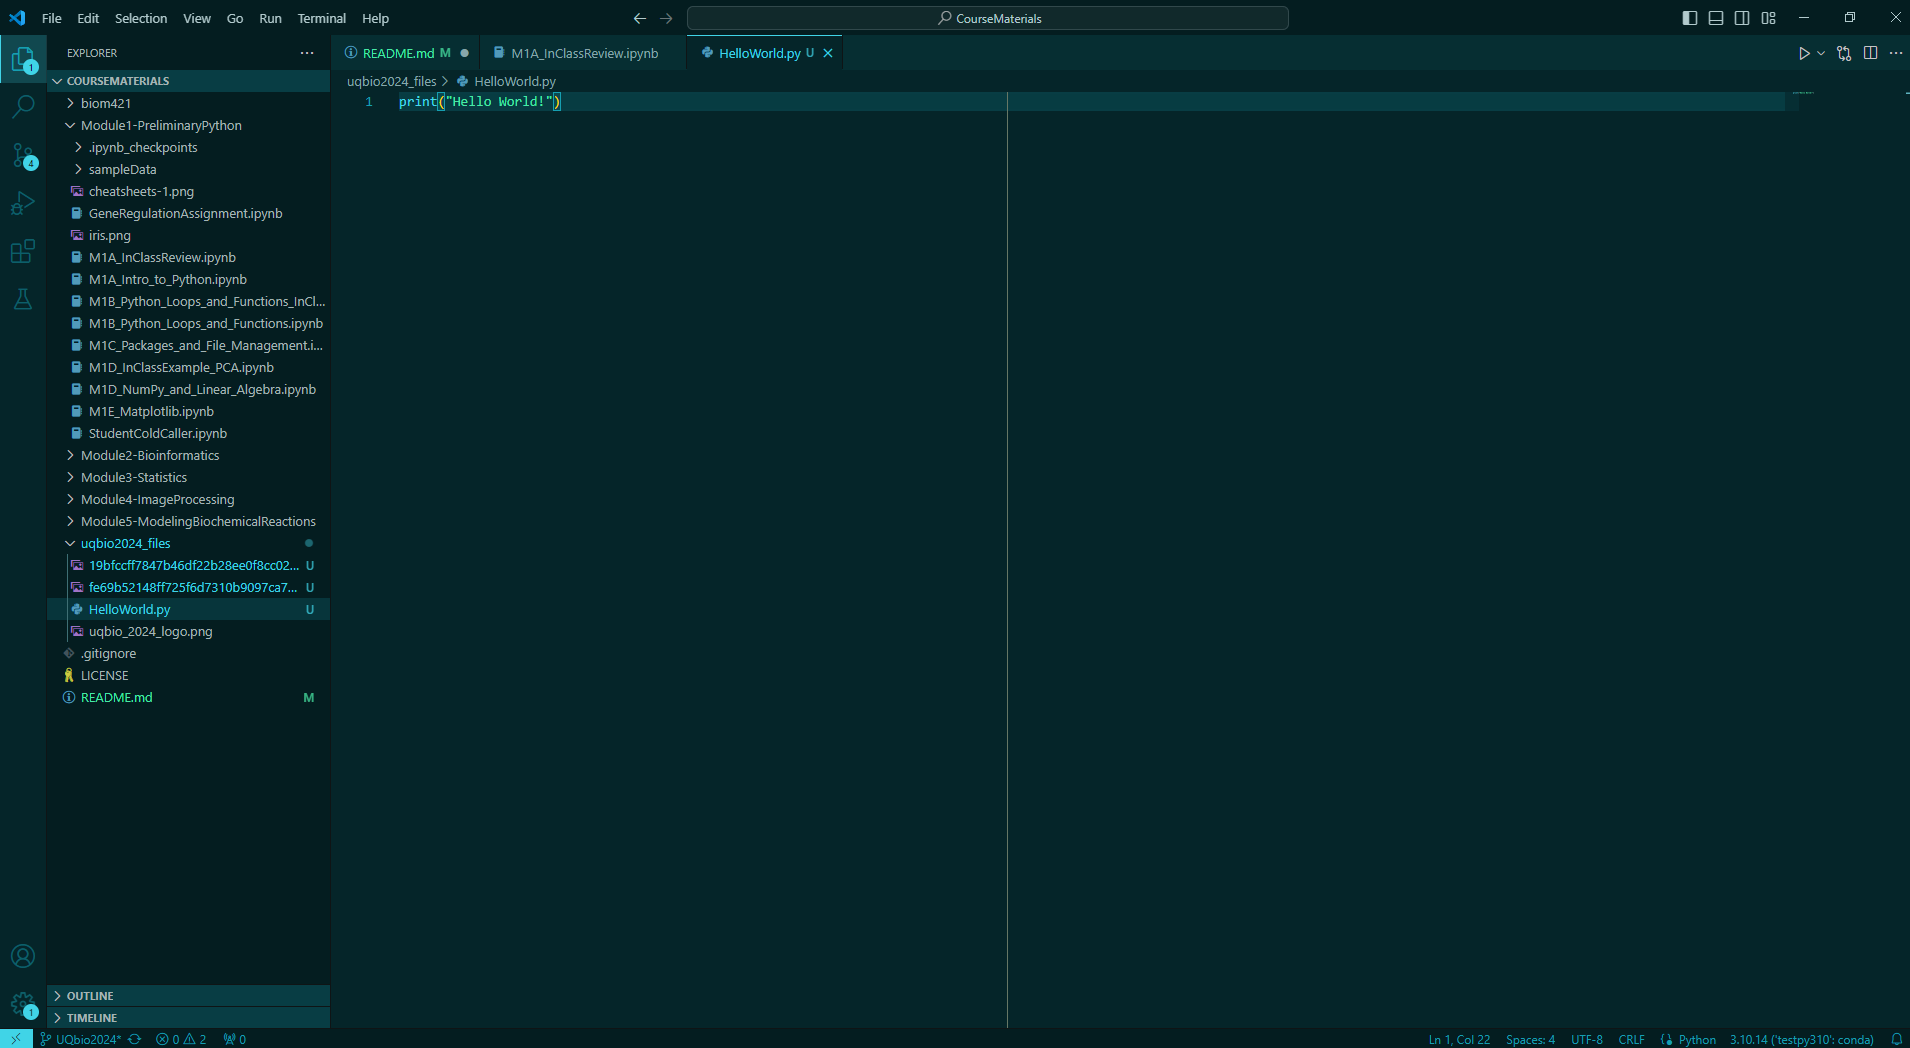Open the run options dropdown arrow
Image resolution: width=1910 pixels, height=1048 pixels.
point(1821,53)
